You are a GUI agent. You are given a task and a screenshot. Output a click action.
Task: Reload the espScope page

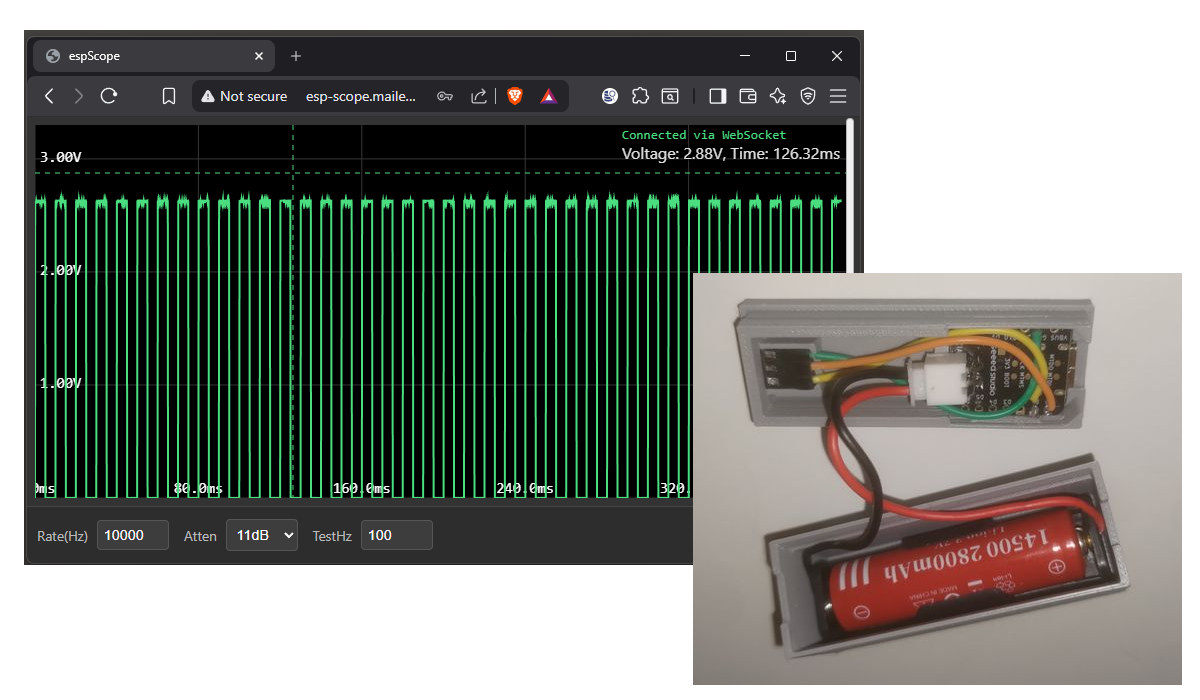pos(109,96)
